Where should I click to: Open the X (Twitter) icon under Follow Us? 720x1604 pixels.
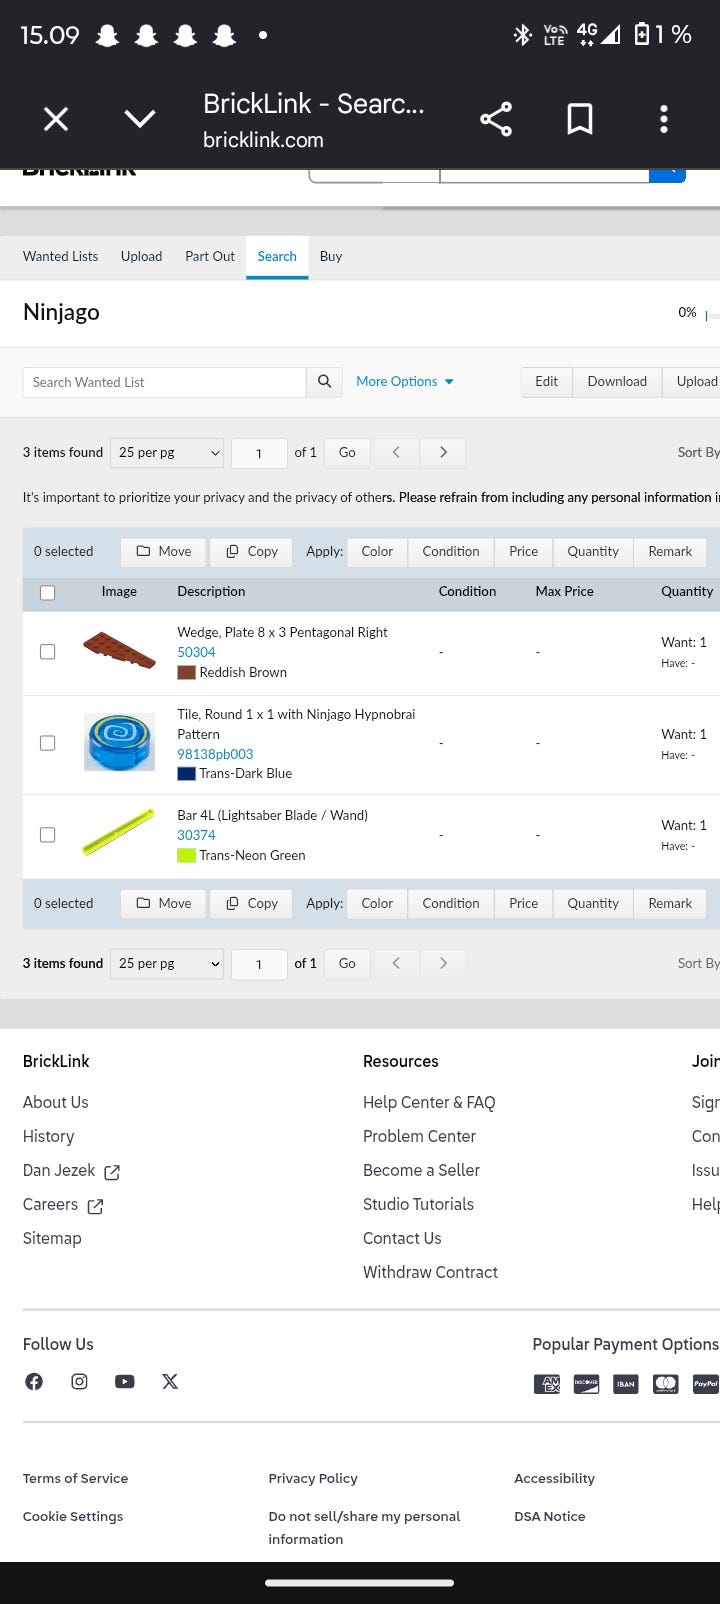pyautogui.click(x=170, y=1381)
